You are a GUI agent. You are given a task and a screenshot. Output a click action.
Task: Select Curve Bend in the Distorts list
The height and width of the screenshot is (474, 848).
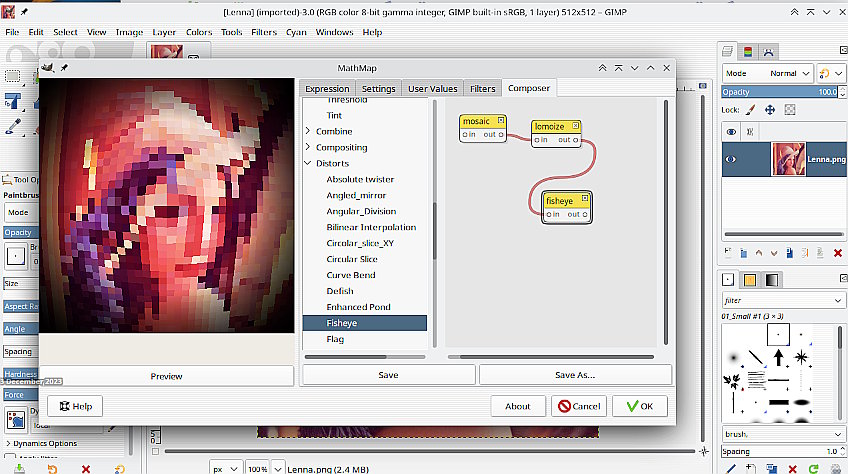351,275
